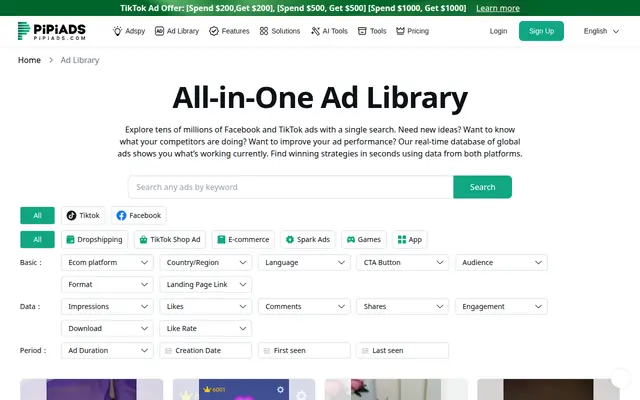Open the Pricing page
640x400 pixels.
[412, 31]
